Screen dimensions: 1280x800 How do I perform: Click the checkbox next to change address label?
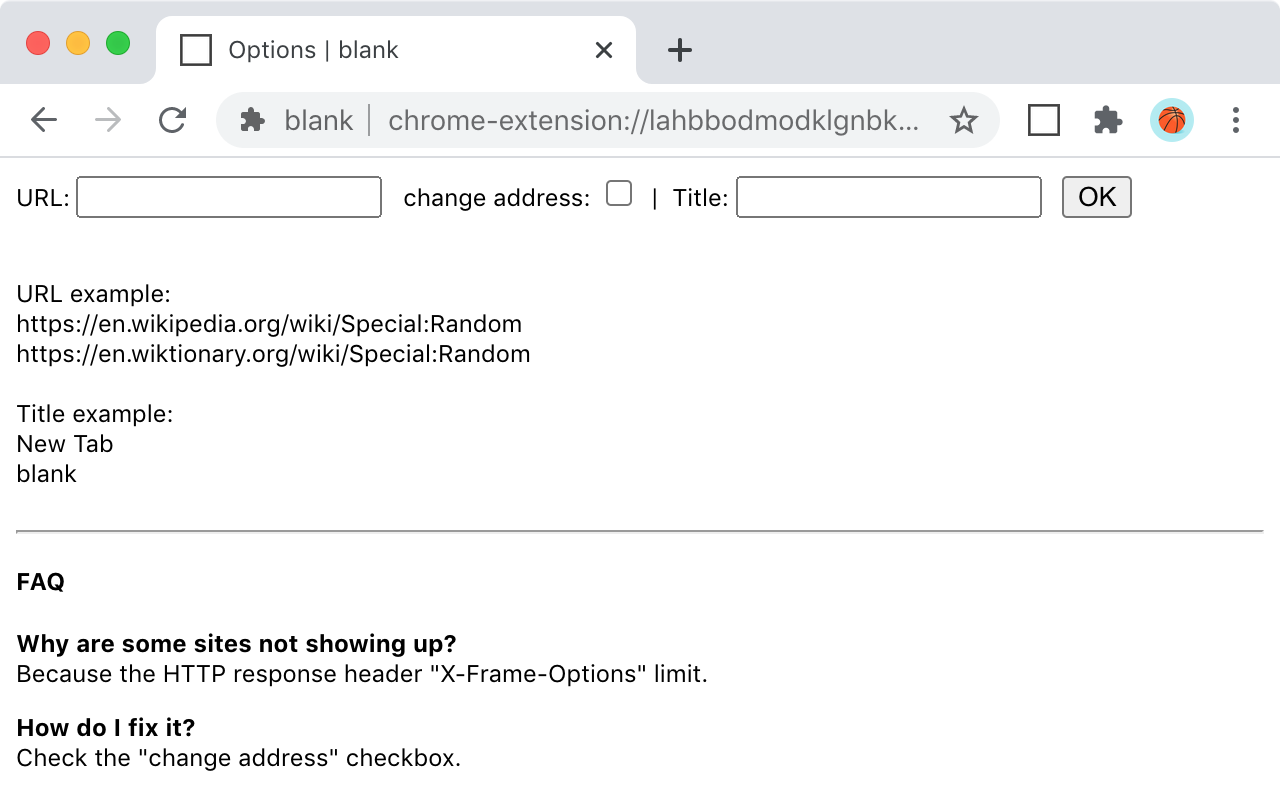pos(619,194)
